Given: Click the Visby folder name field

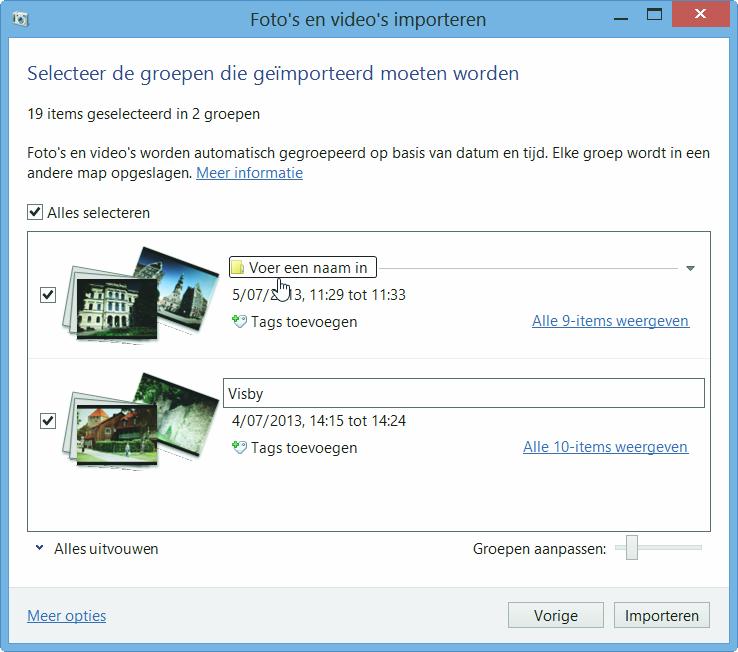Looking at the screenshot, I should 464,393.
